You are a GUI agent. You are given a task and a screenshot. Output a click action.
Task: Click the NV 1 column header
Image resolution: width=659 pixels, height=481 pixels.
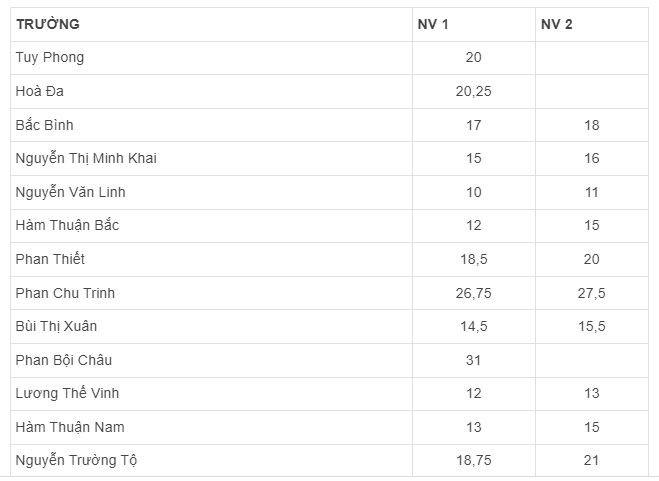click(432, 24)
